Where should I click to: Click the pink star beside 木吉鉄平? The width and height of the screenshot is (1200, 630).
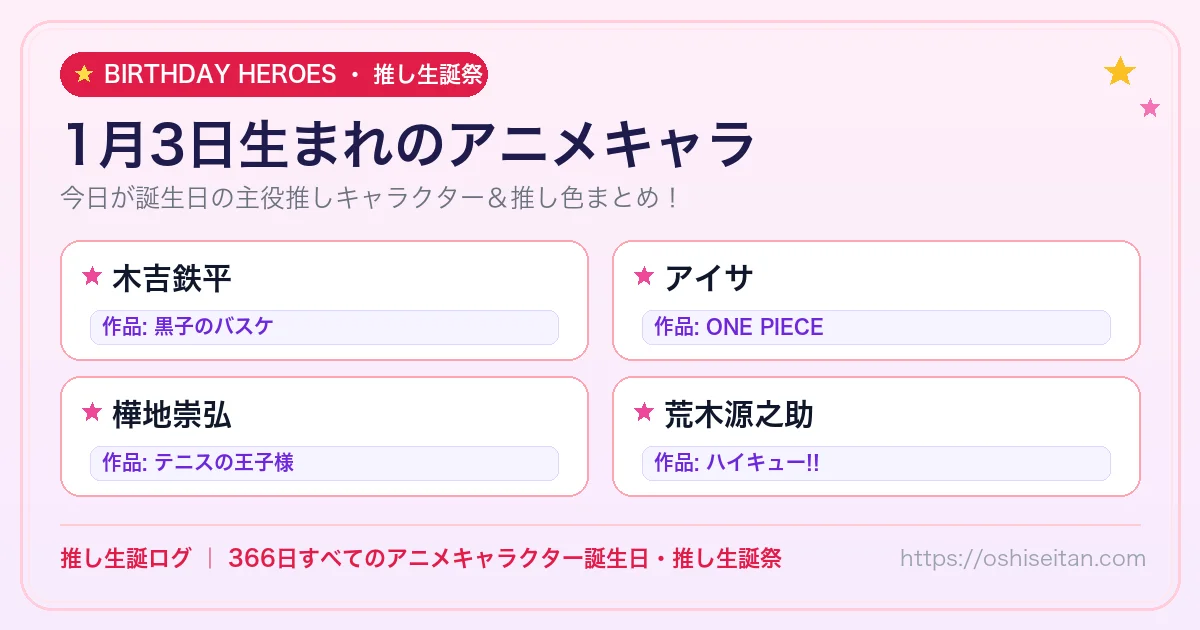click(92, 277)
